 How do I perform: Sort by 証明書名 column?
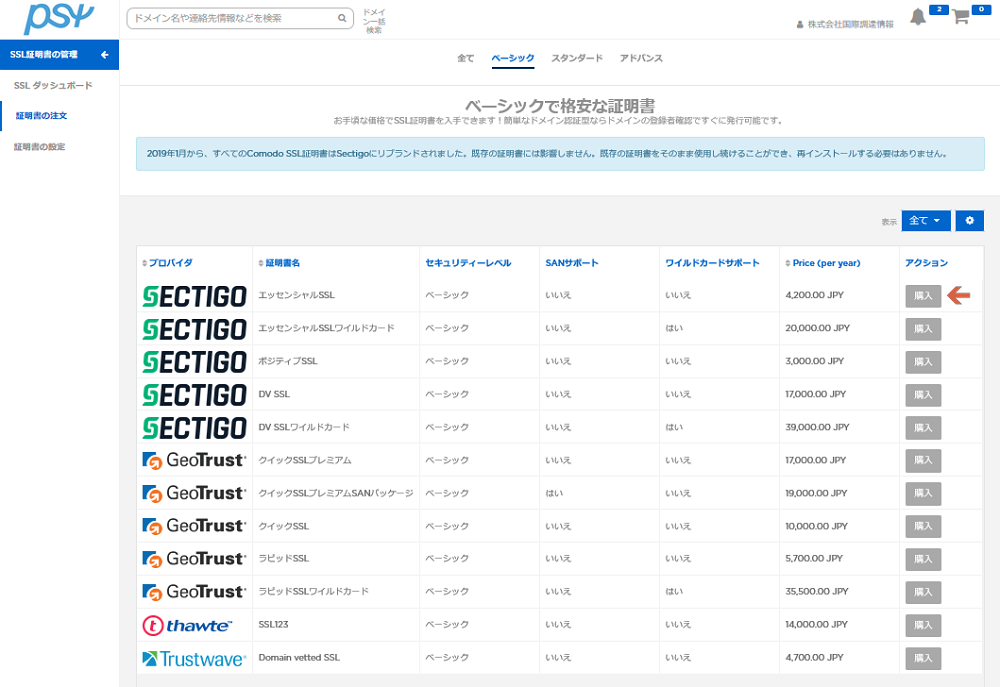point(279,263)
